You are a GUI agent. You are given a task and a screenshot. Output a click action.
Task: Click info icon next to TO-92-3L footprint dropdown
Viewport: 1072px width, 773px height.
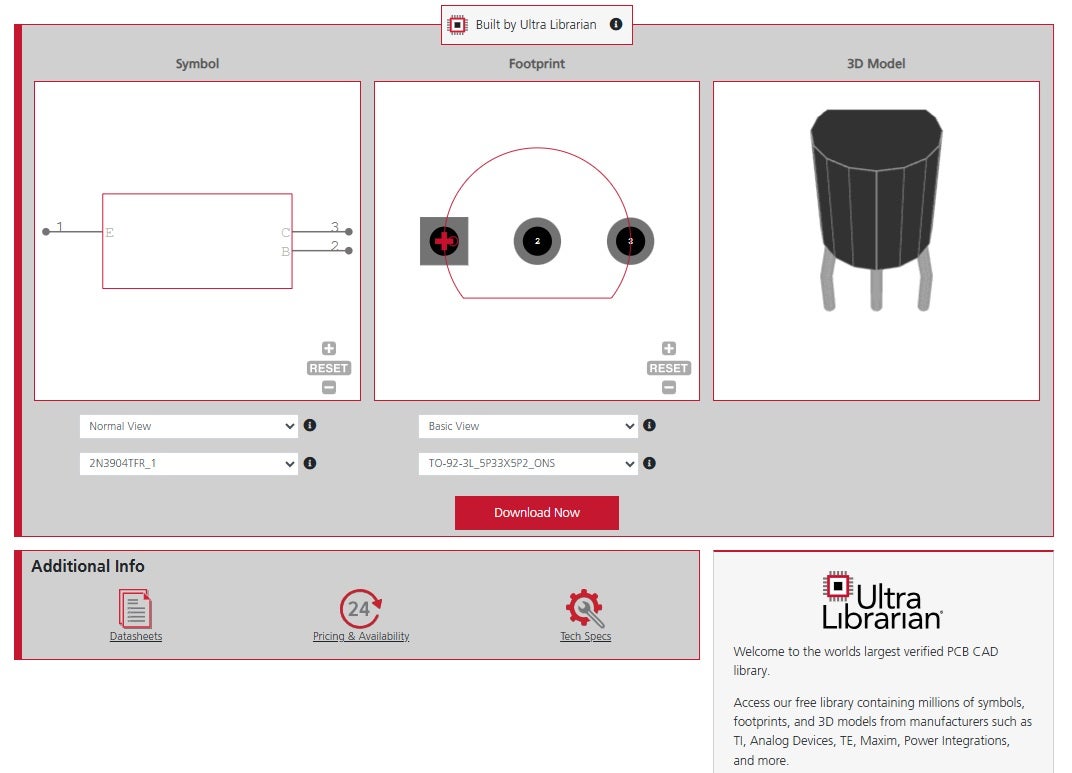[649, 463]
